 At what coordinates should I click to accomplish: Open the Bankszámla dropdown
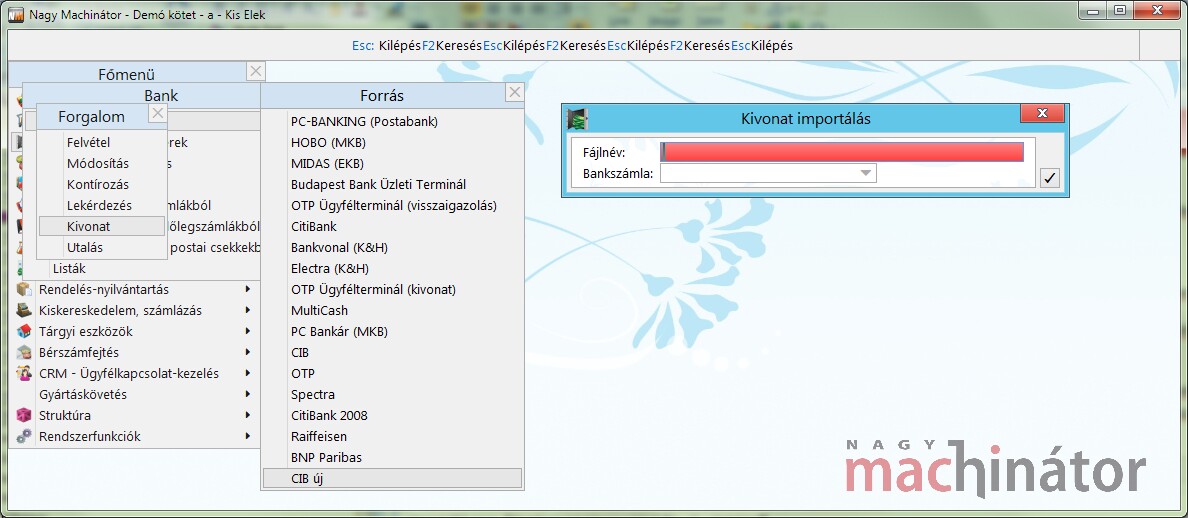[865, 173]
